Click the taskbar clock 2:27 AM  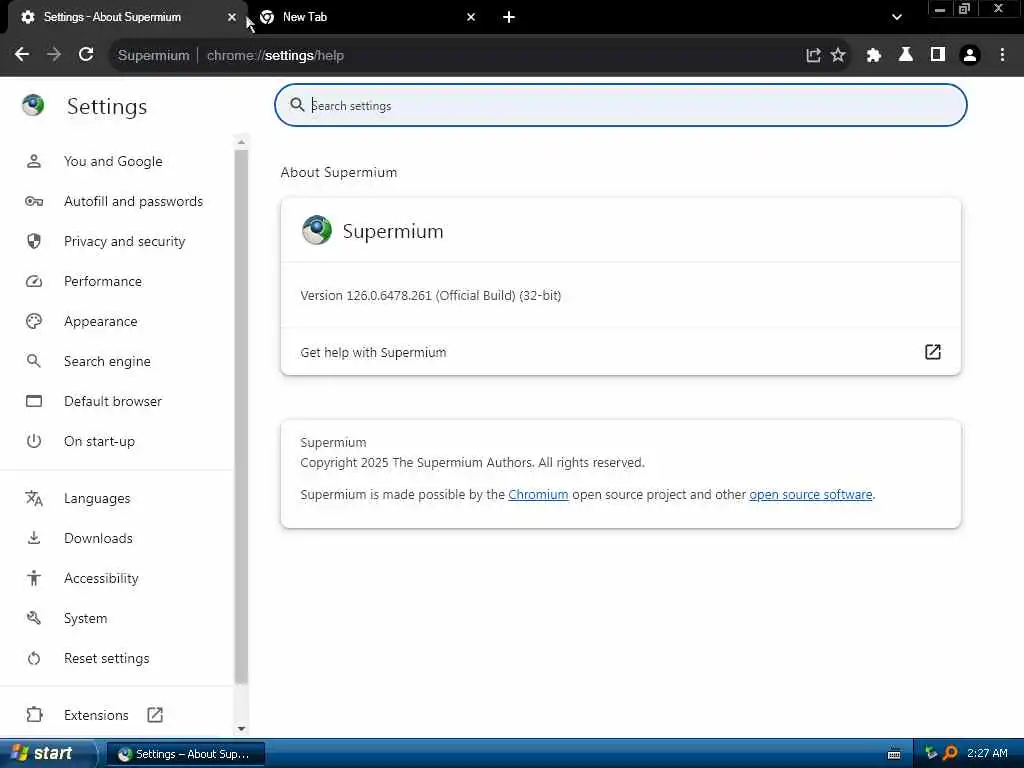pos(987,753)
